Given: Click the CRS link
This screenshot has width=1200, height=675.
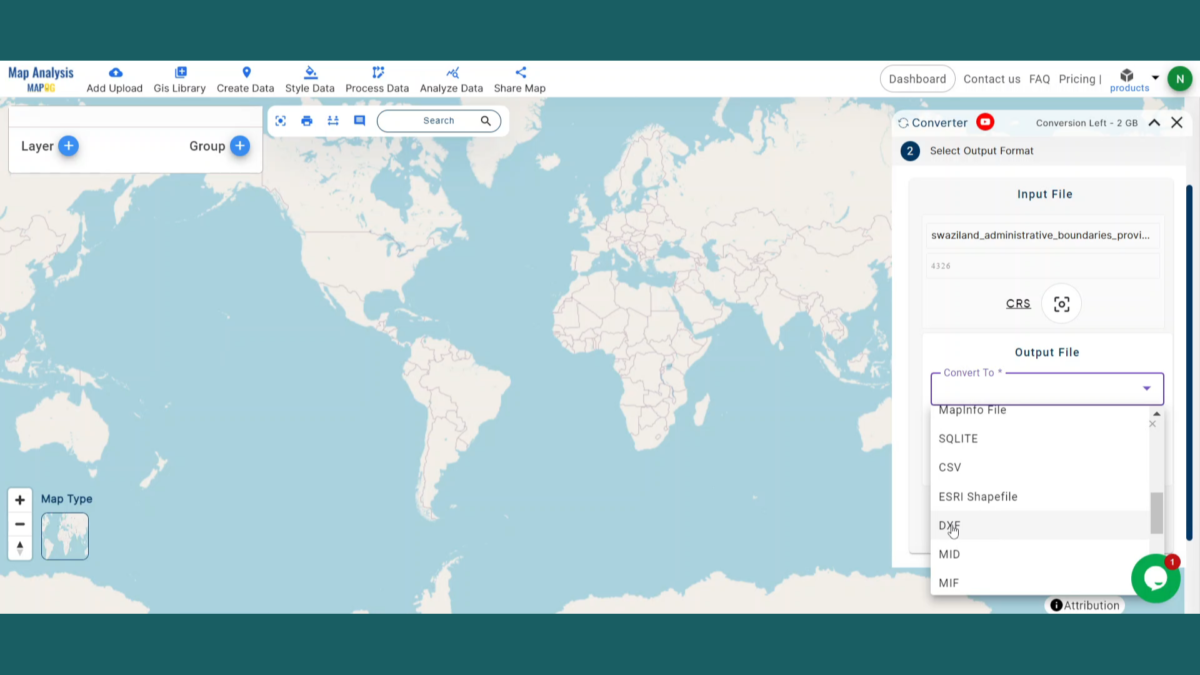Looking at the screenshot, I should pos(1018,304).
